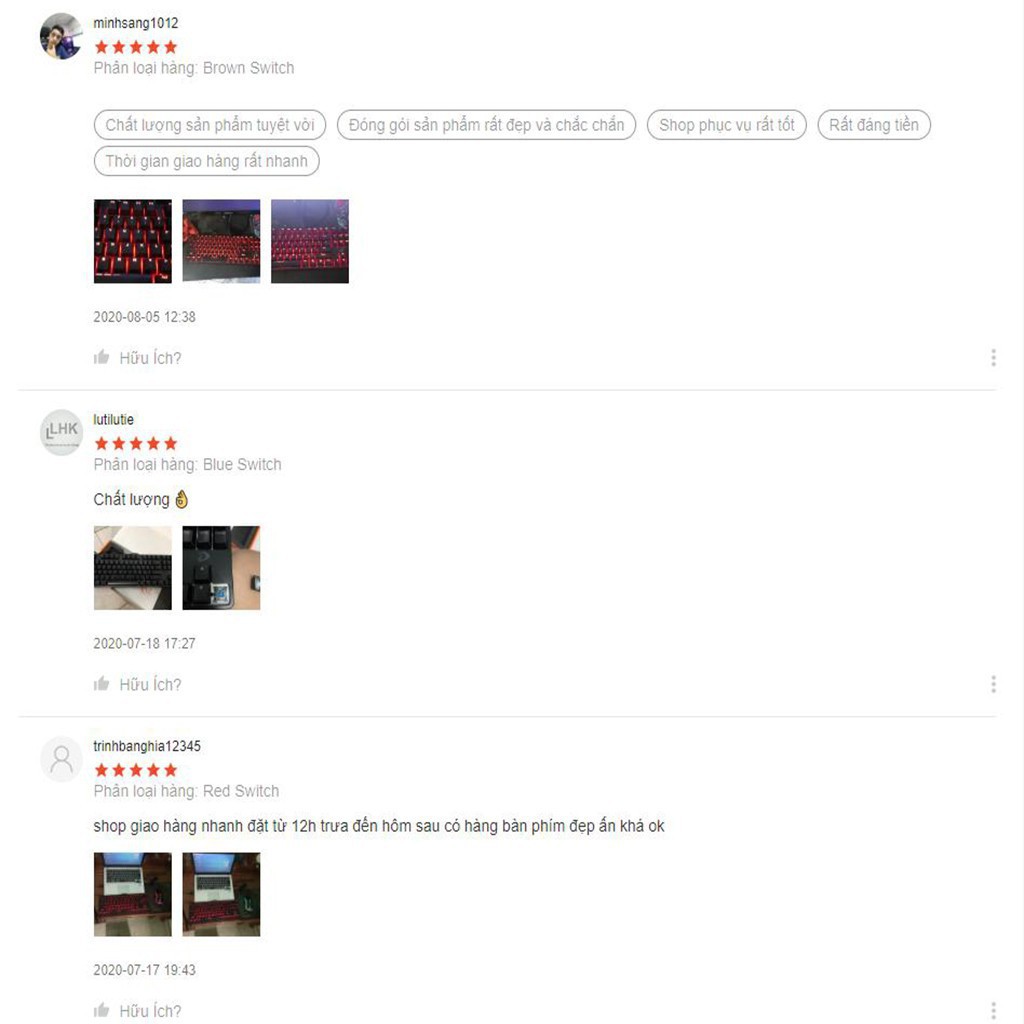
Task: Click the thumbs-up icon under lutilutie's review
Action: [x=101, y=683]
